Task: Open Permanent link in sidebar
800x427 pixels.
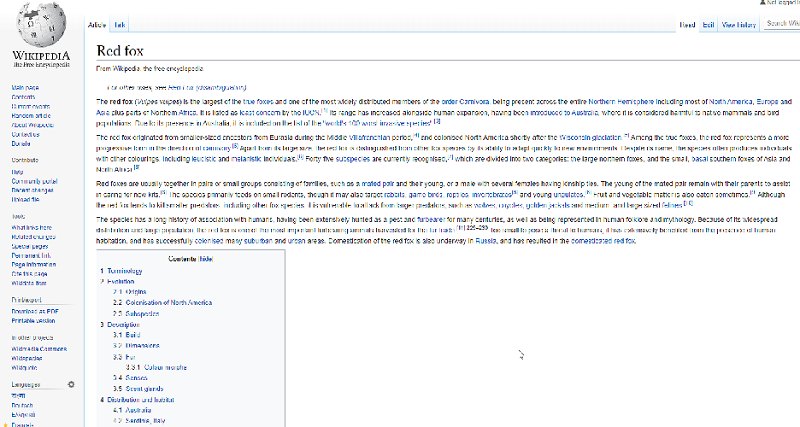Action: (x=31, y=255)
